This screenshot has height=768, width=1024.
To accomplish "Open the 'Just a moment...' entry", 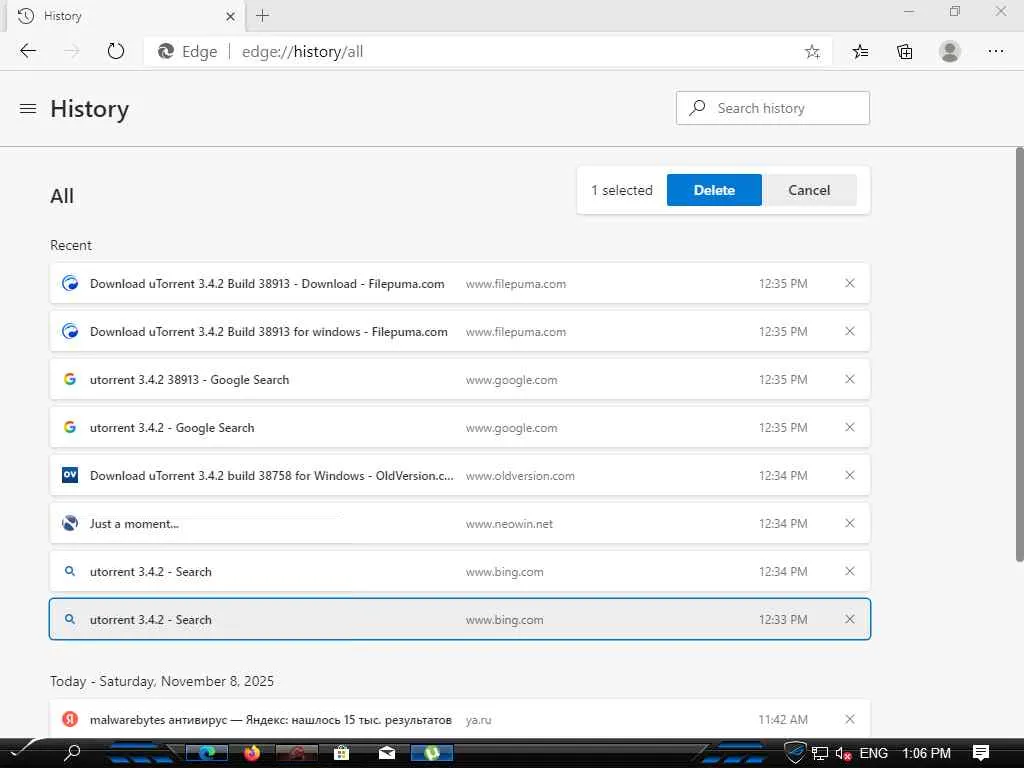I will 134,524.
